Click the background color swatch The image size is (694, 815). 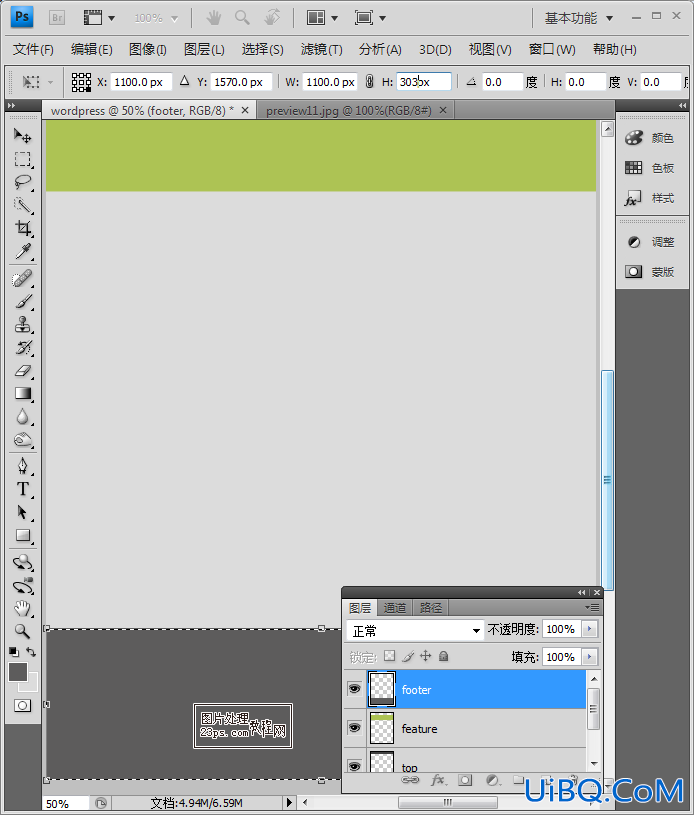point(32,685)
